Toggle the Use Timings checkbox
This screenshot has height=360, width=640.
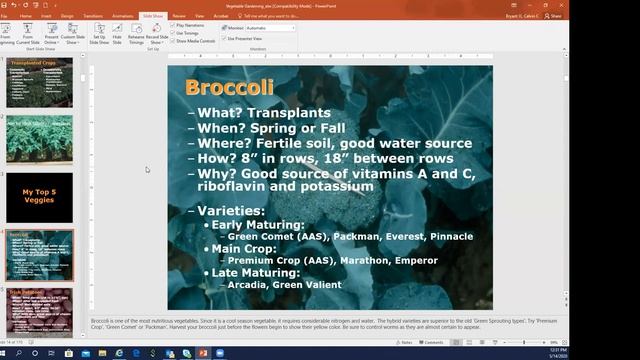[173, 33]
